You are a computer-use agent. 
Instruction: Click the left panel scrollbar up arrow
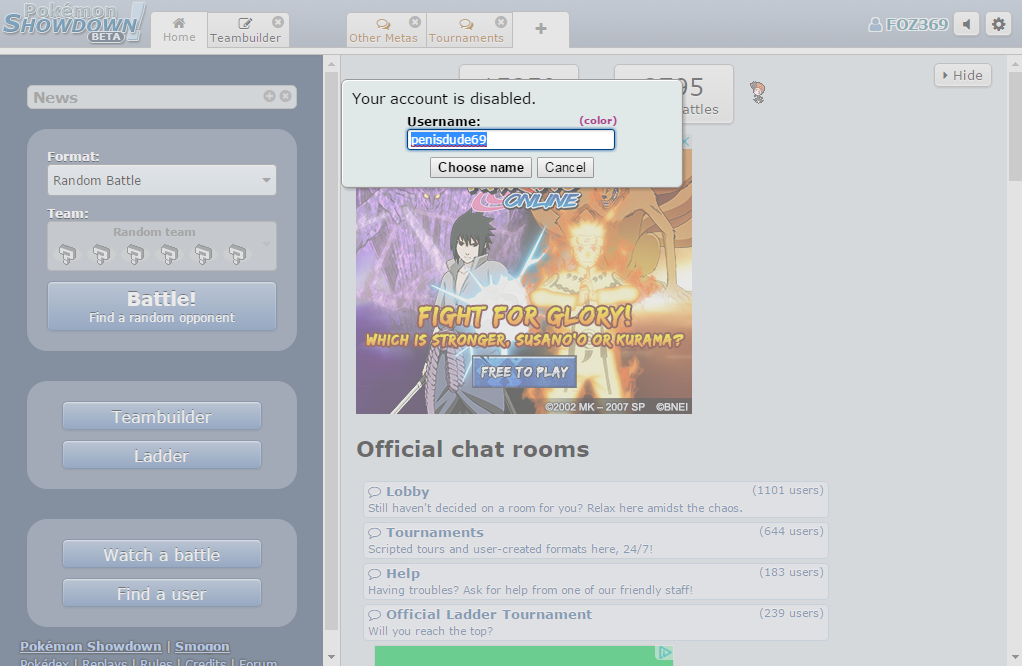[x=331, y=64]
